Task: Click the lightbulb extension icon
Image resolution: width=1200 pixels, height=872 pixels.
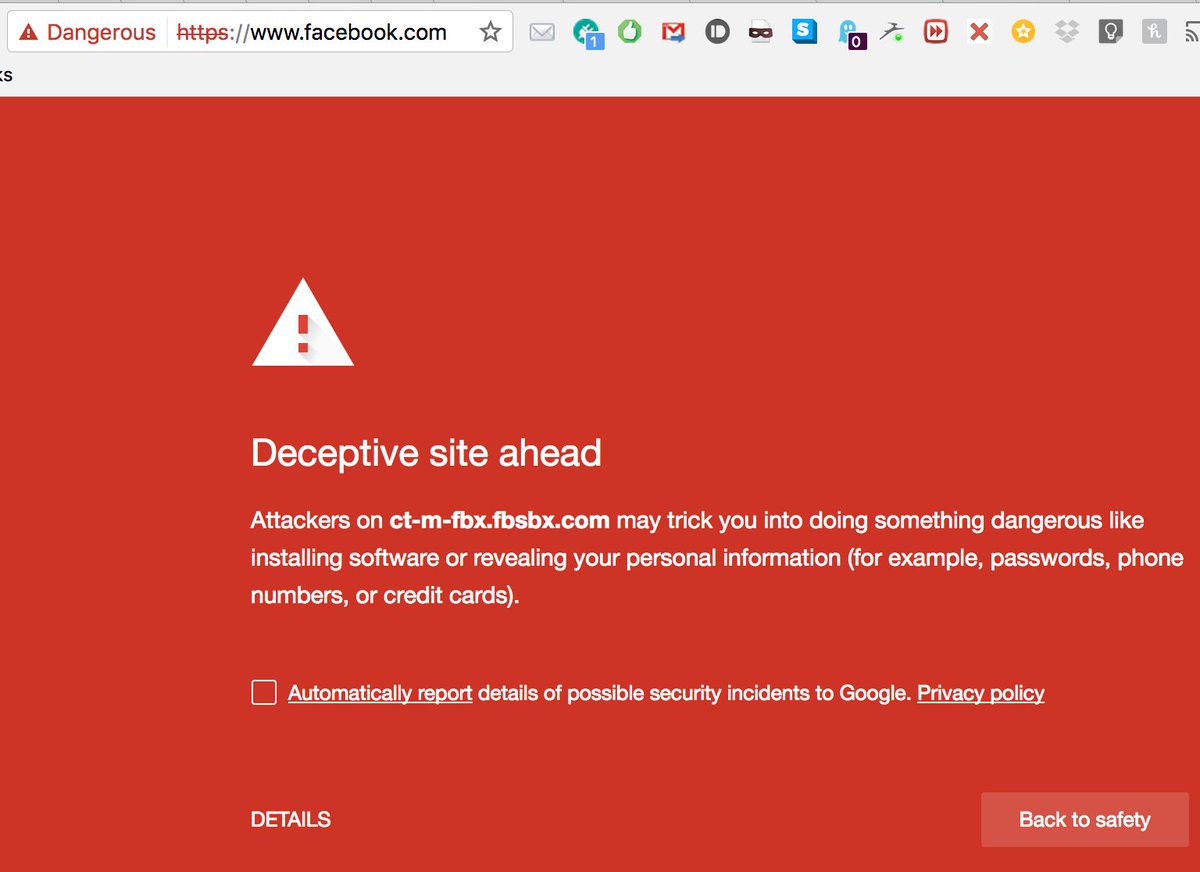Action: click(1110, 32)
